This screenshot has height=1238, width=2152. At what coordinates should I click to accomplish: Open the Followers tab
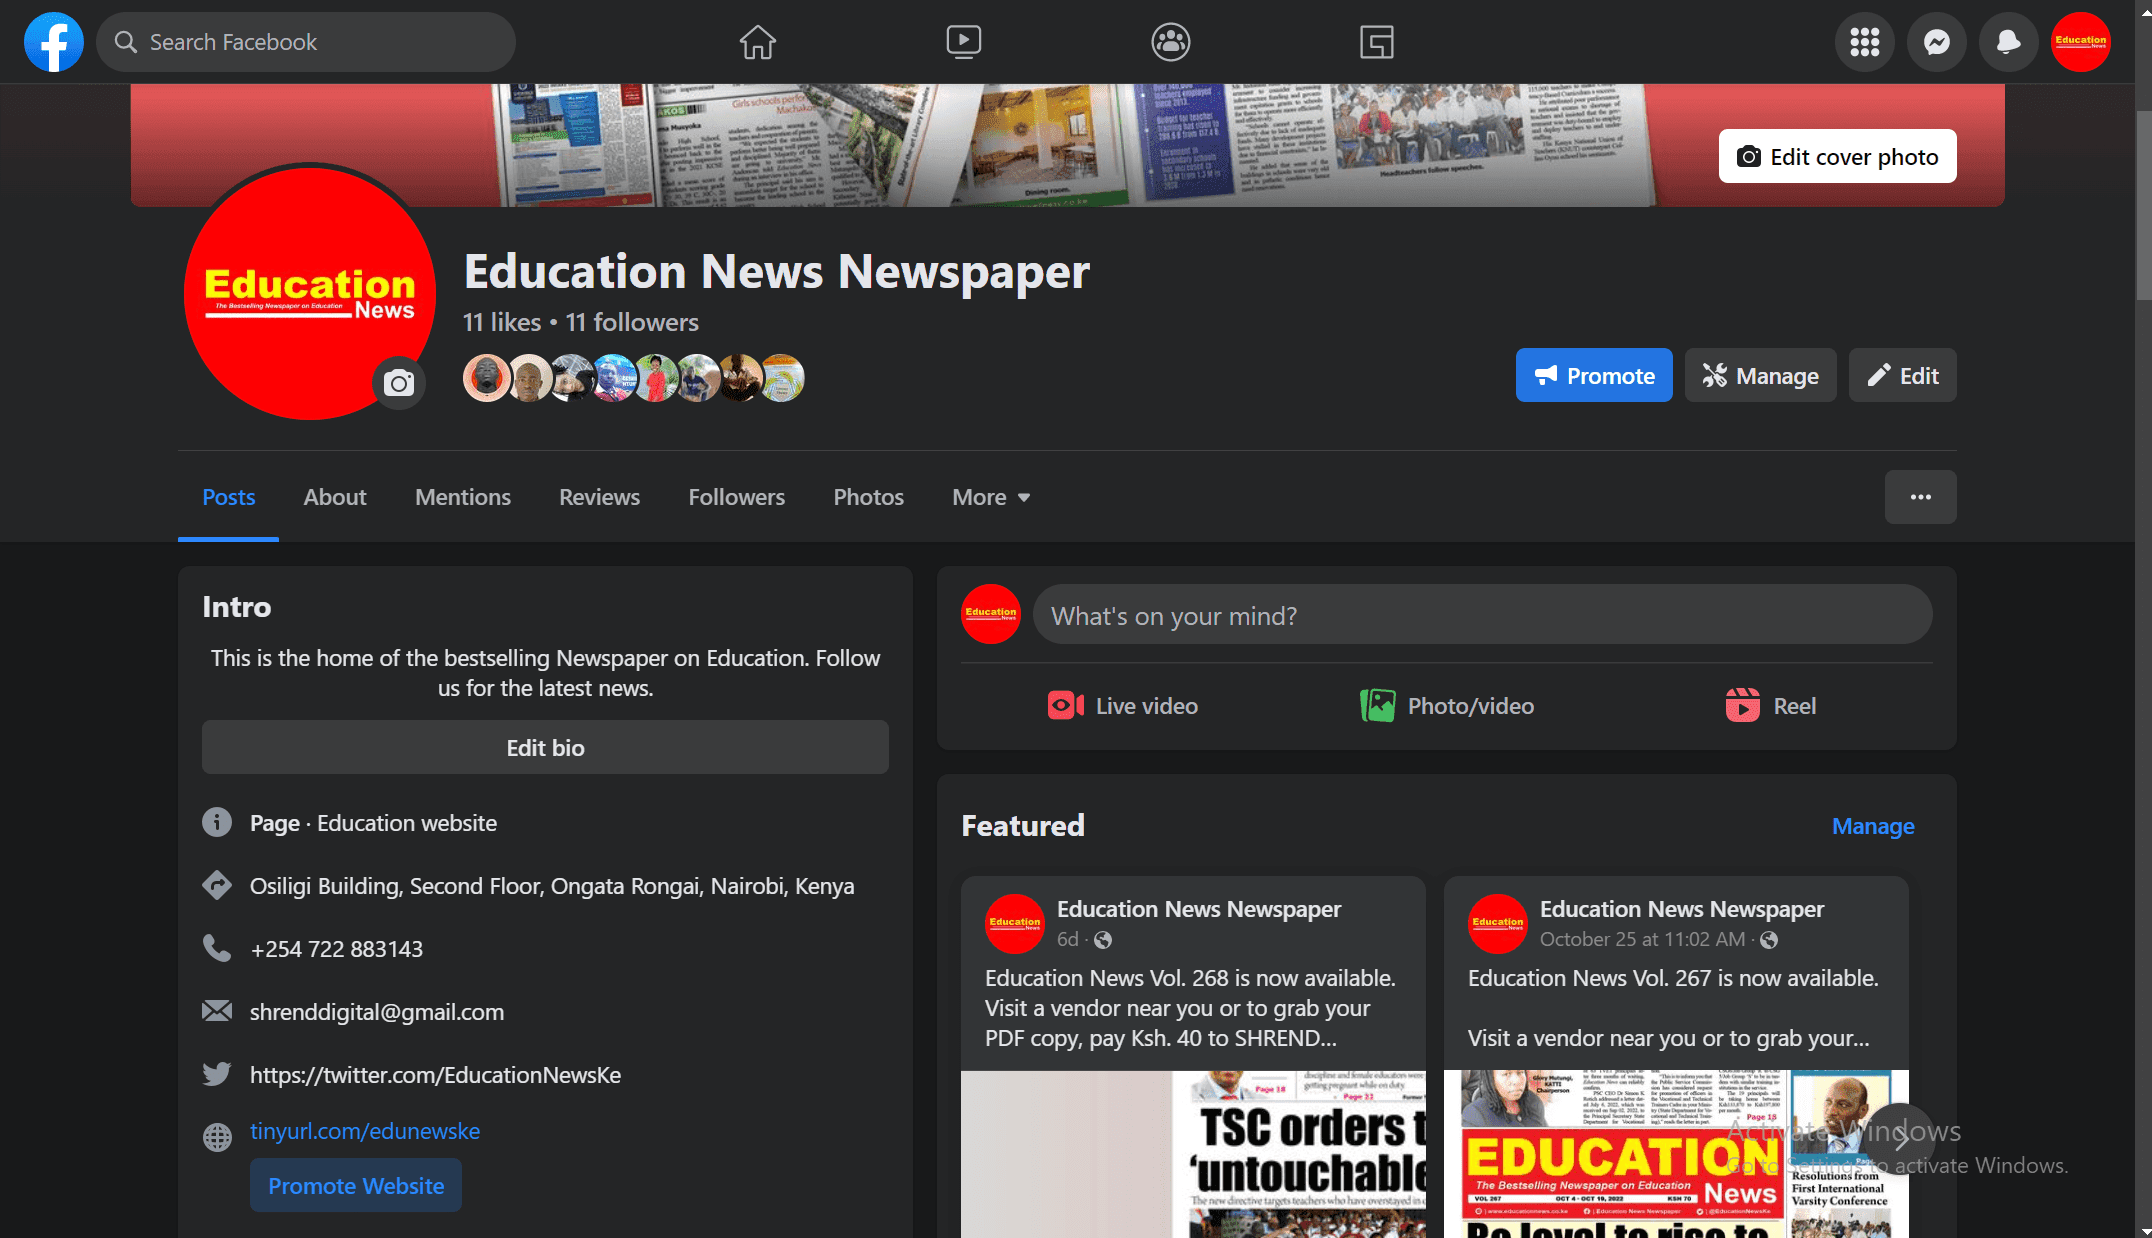click(737, 497)
